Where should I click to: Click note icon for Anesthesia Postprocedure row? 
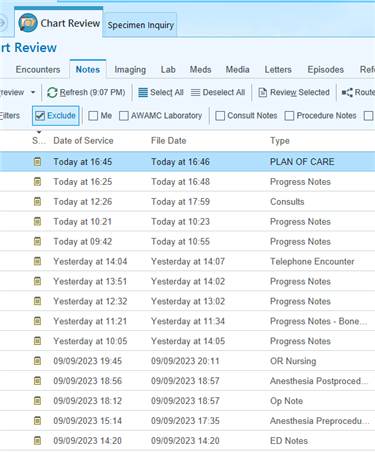click(x=38, y=381)
